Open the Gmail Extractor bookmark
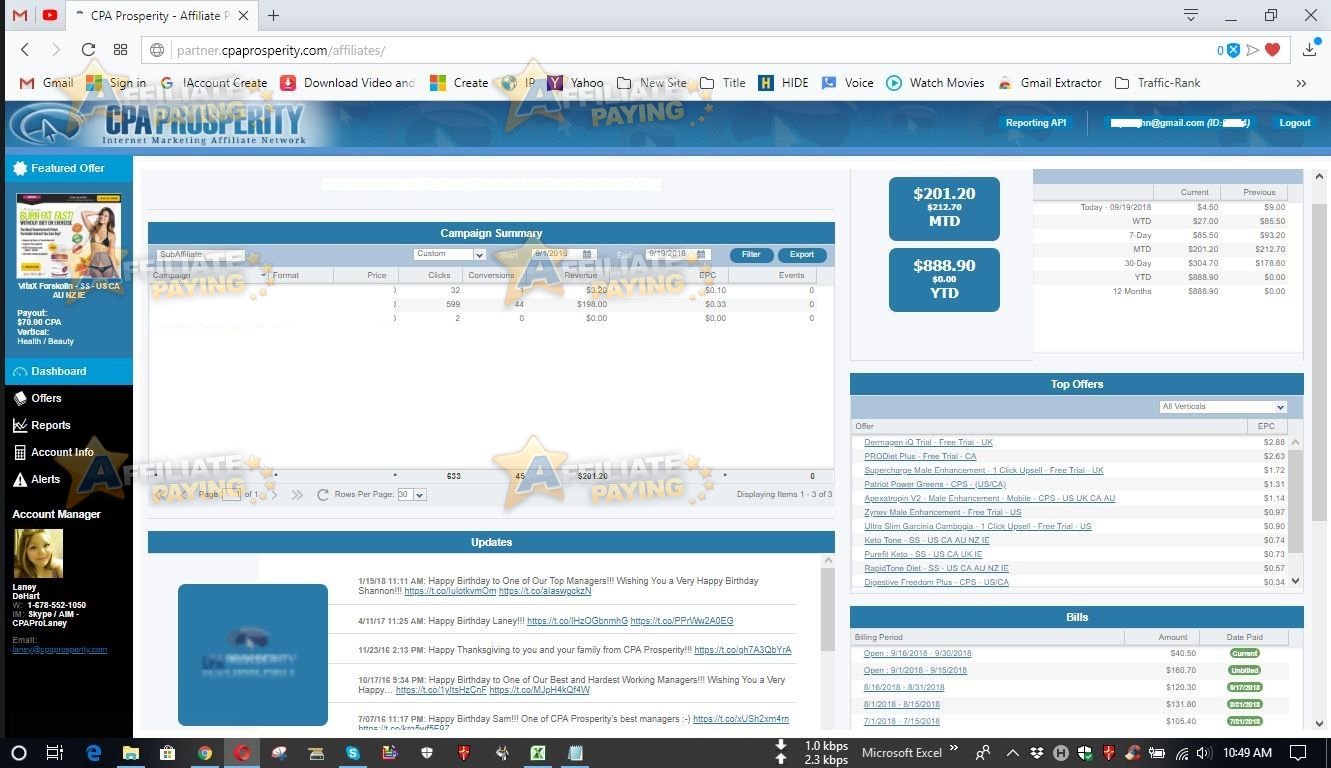 (1049, 83)
